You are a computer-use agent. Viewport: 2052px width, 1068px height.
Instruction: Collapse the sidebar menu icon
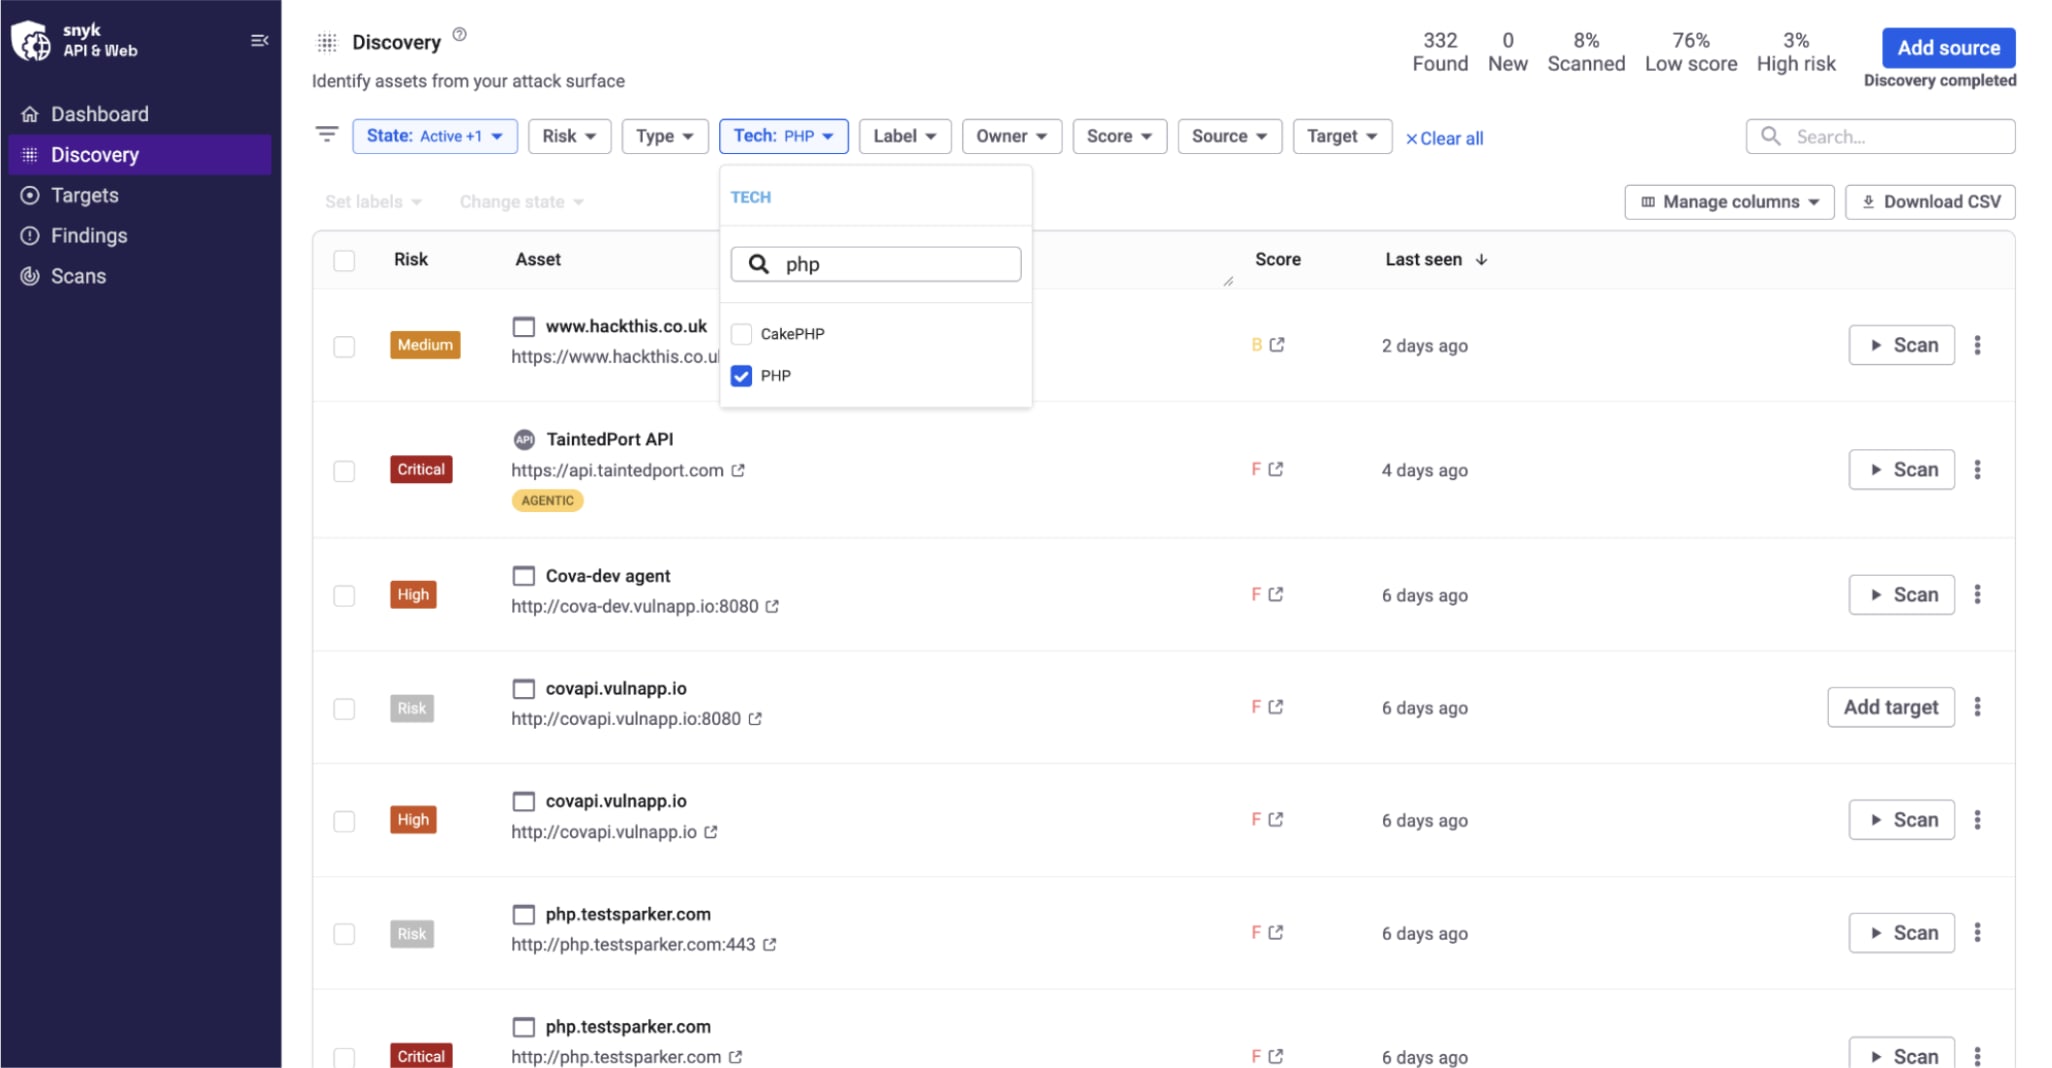click(259, 40)
